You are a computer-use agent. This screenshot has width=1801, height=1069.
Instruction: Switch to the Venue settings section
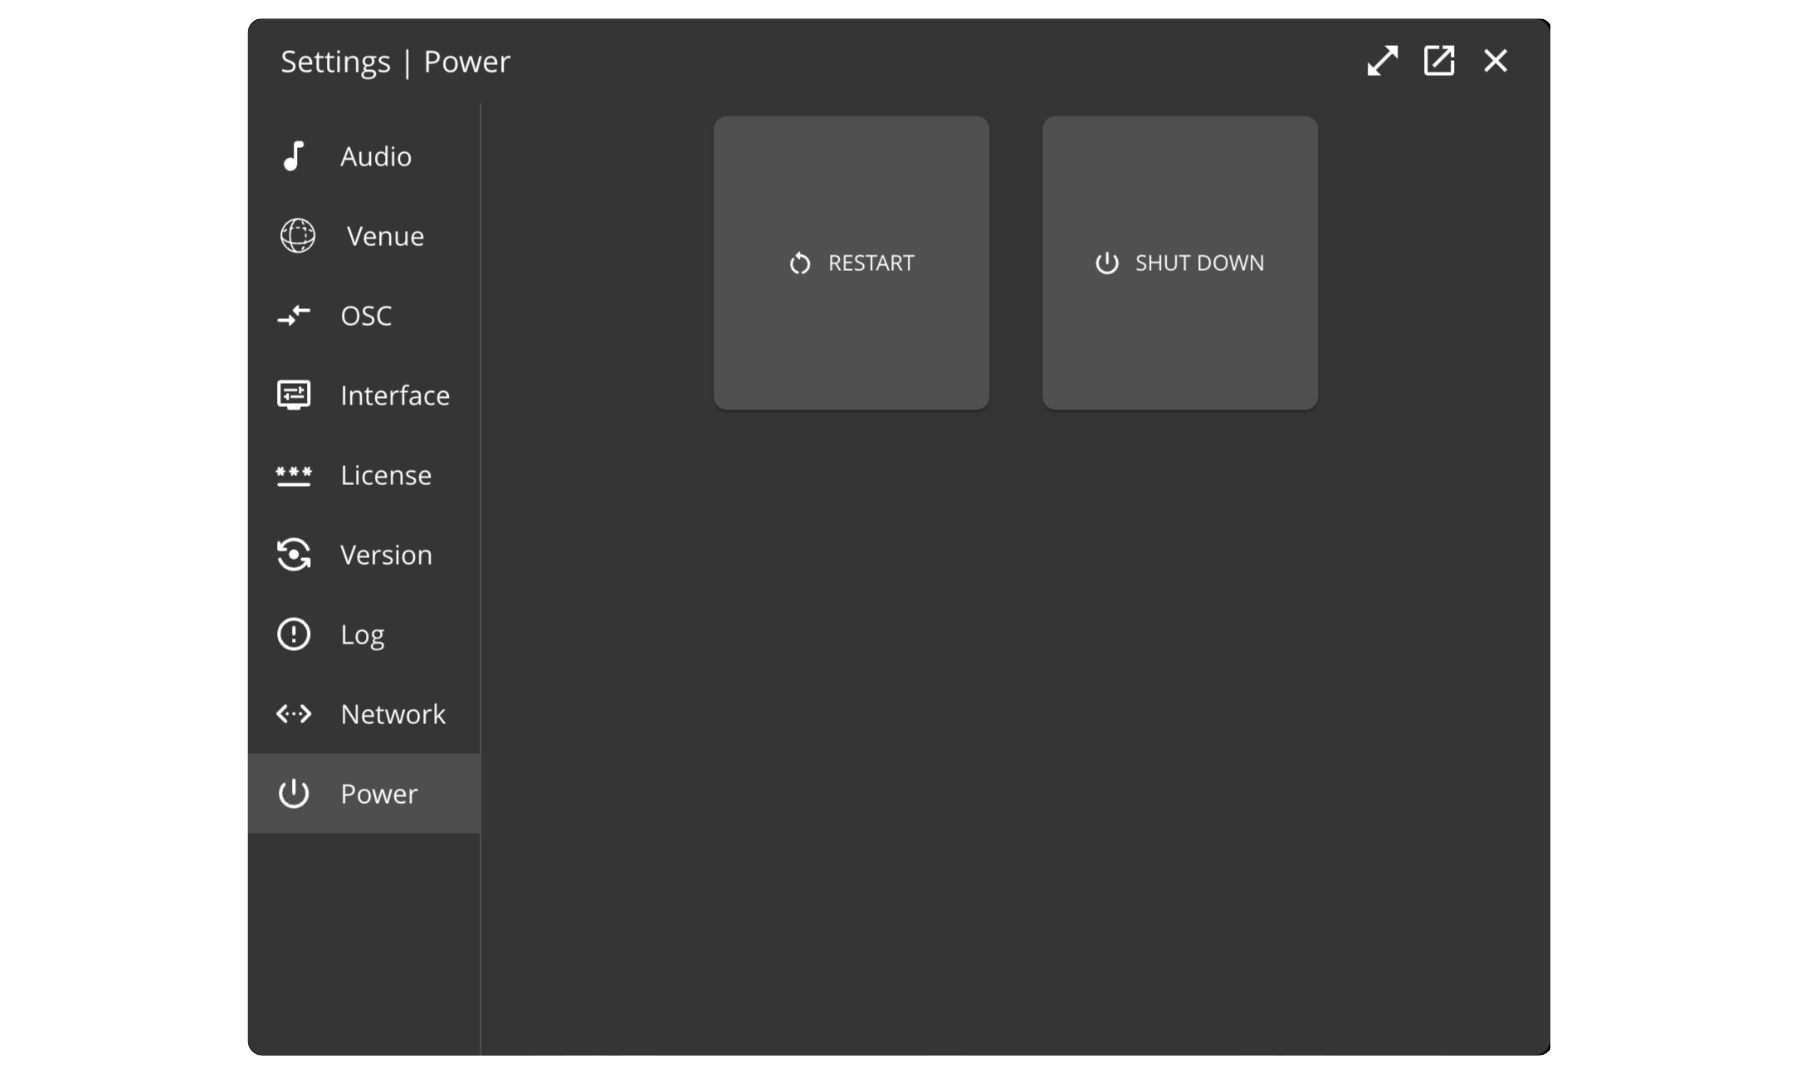pos(385,237)
